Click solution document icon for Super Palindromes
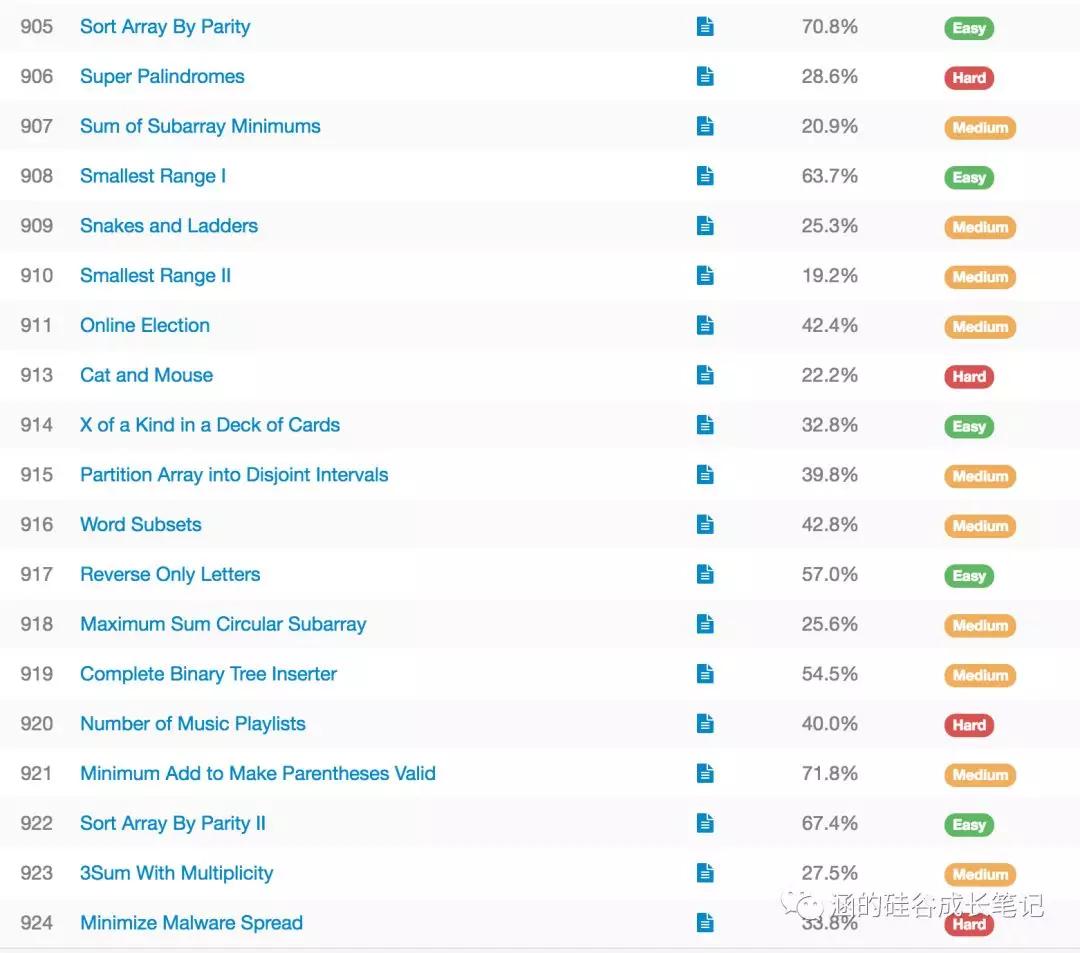The image size is (1080, 953). coord(705,76)
